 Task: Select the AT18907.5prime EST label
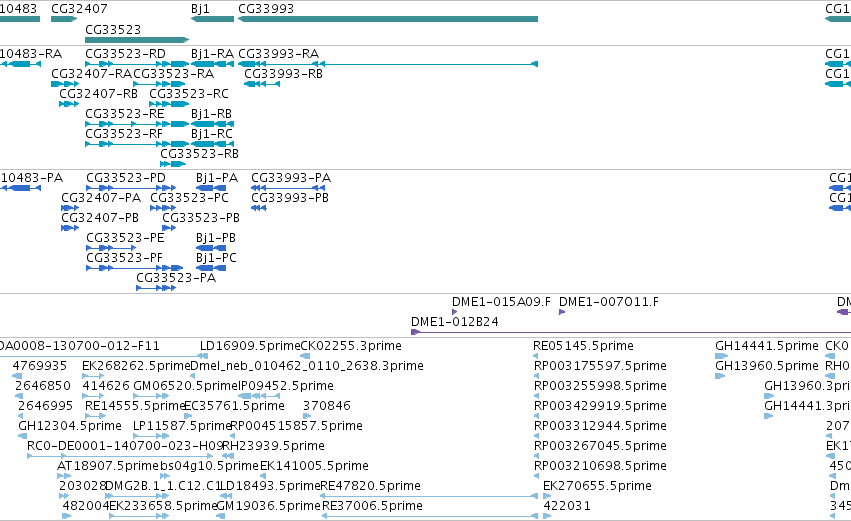[108, 467]
